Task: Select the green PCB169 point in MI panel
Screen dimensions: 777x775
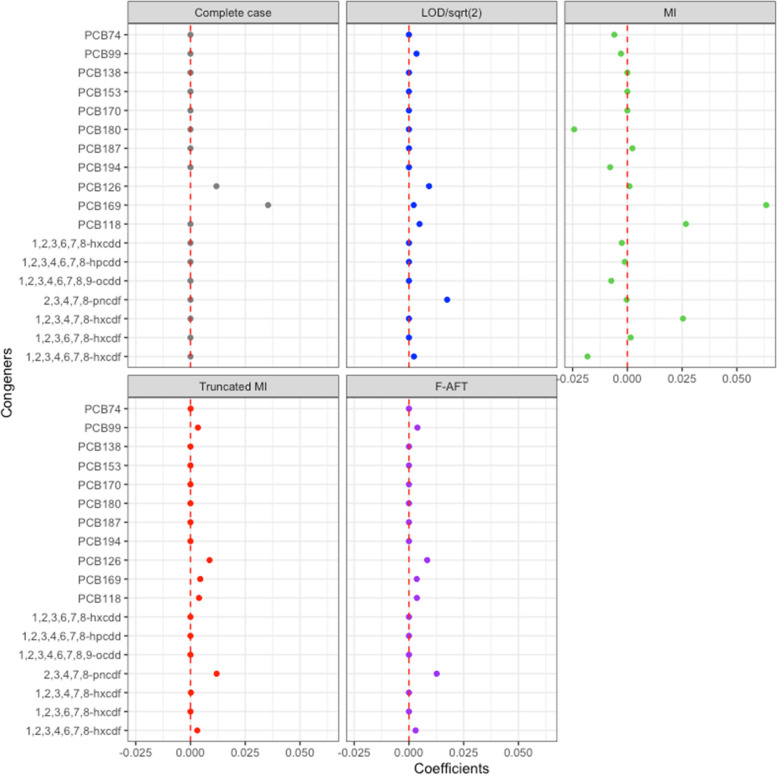Action: (766, 205)
